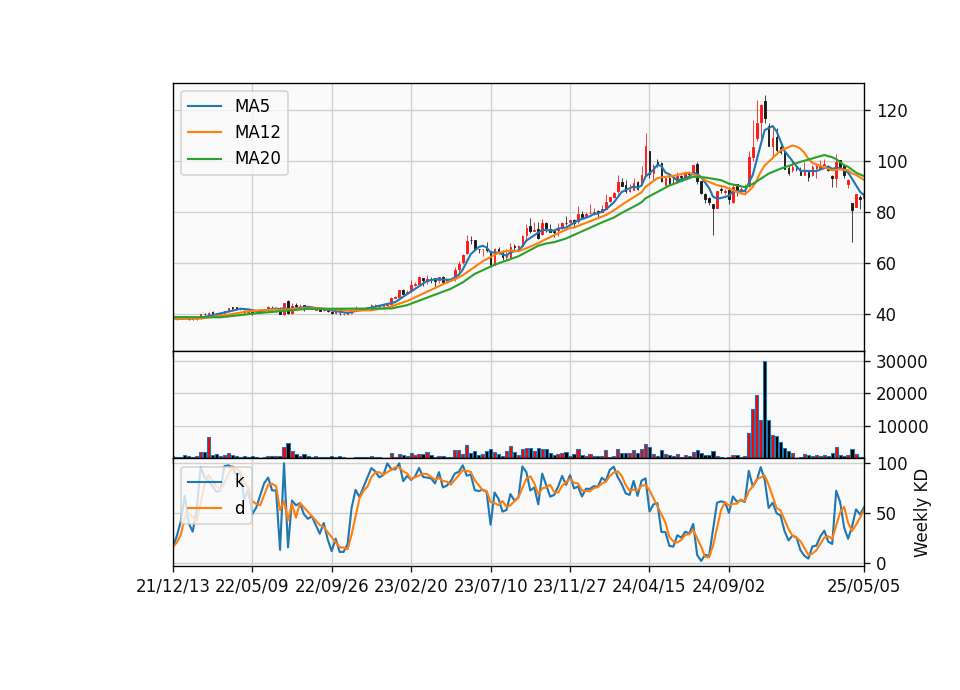Screen dimensions: 960x690
Task: Click the 24/04/15 date label
Action: coord(649,587)
